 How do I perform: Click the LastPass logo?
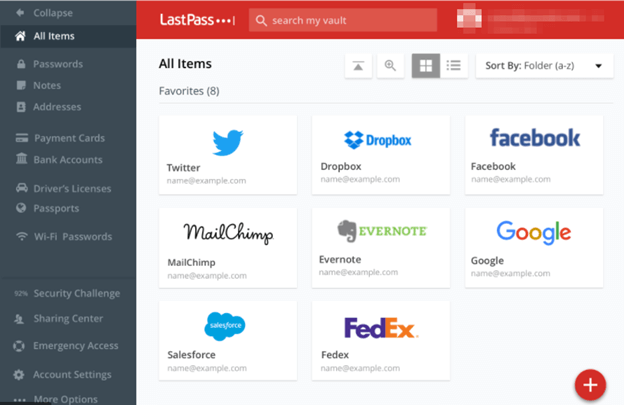(x=197, y=20)
